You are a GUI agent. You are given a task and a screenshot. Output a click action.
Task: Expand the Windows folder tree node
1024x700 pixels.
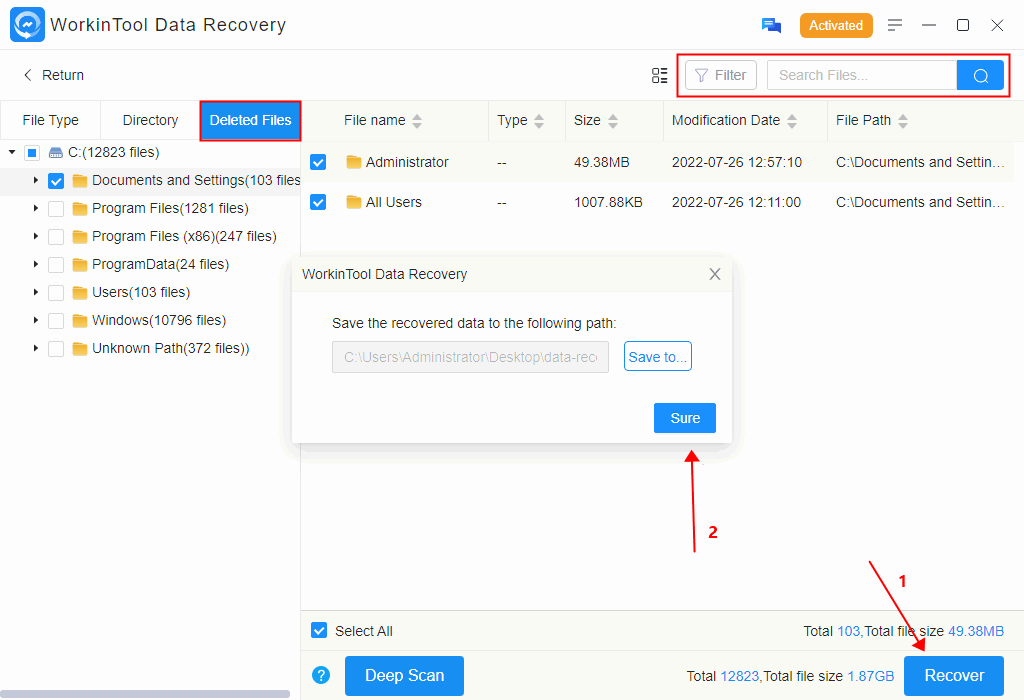tap(36, 321)
